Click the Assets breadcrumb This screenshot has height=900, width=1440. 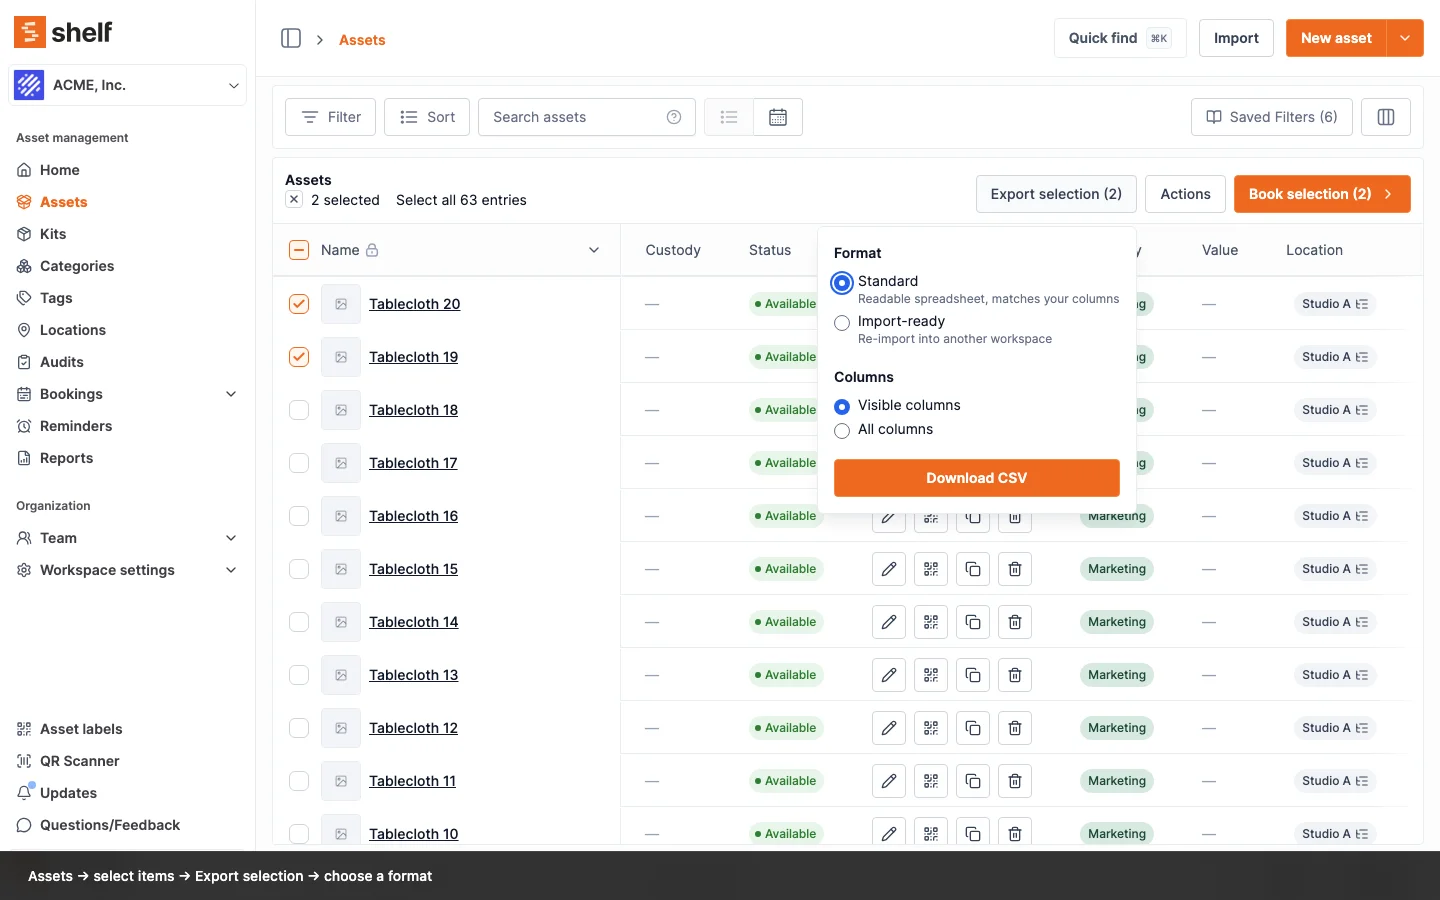pos(362,40)
